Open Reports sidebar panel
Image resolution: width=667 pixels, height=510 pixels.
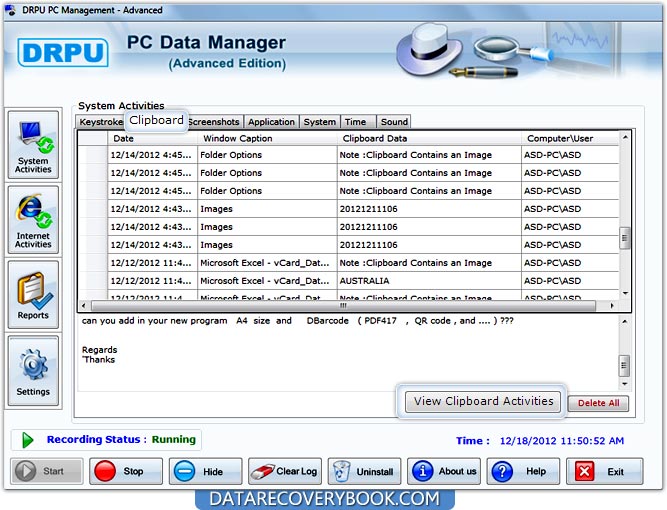pyautogui.click(x=33, y=295)
